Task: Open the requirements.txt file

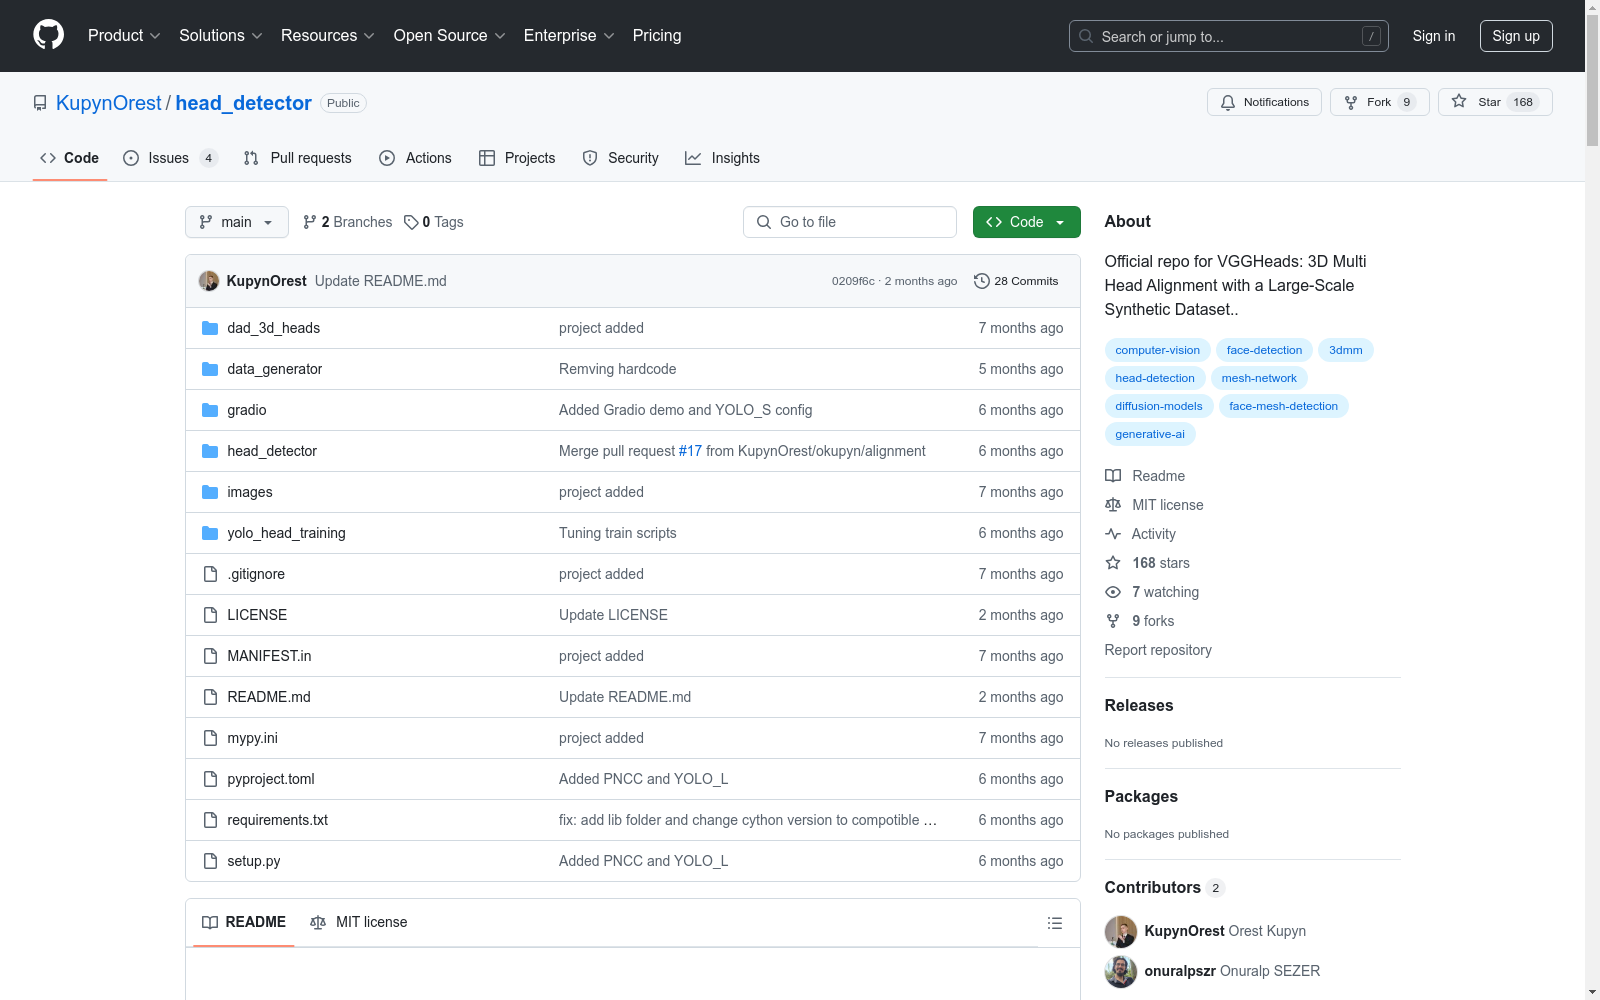Action: coord(278,820)
